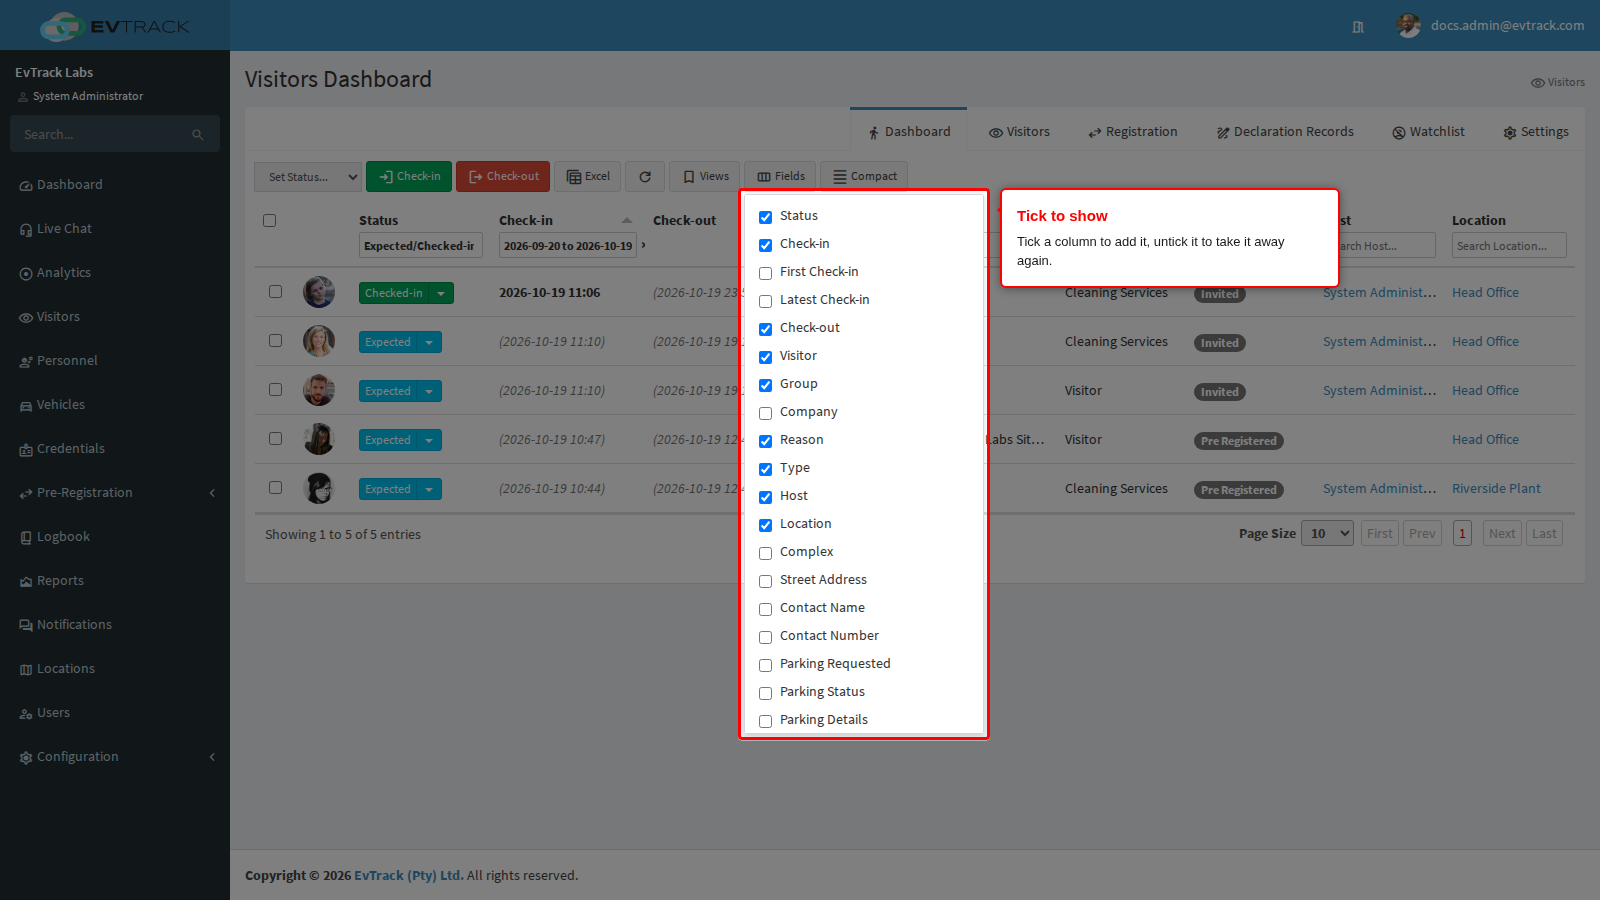Toggle the select-all checkbox in the table header
The height and width of the screenshot is (900, 1600).
click(x=269, y=220)
